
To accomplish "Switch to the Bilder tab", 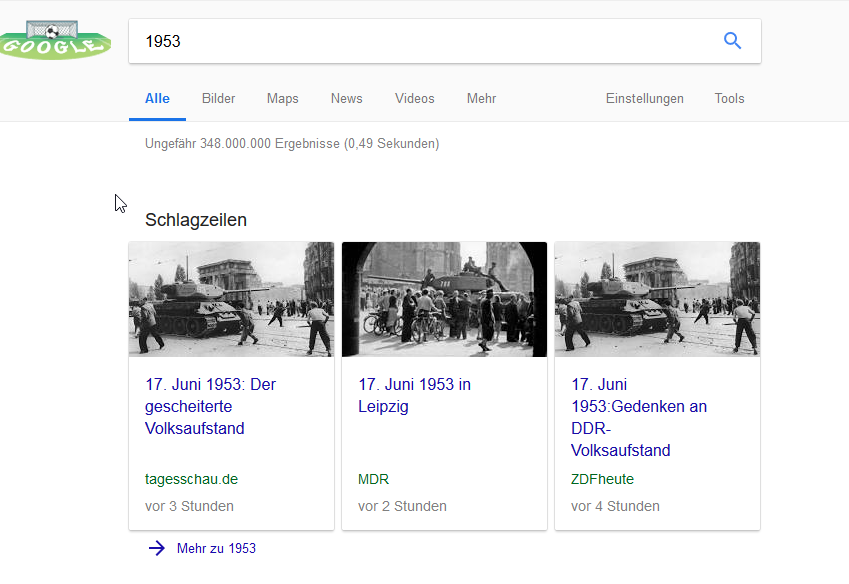I will pos(218,98).
